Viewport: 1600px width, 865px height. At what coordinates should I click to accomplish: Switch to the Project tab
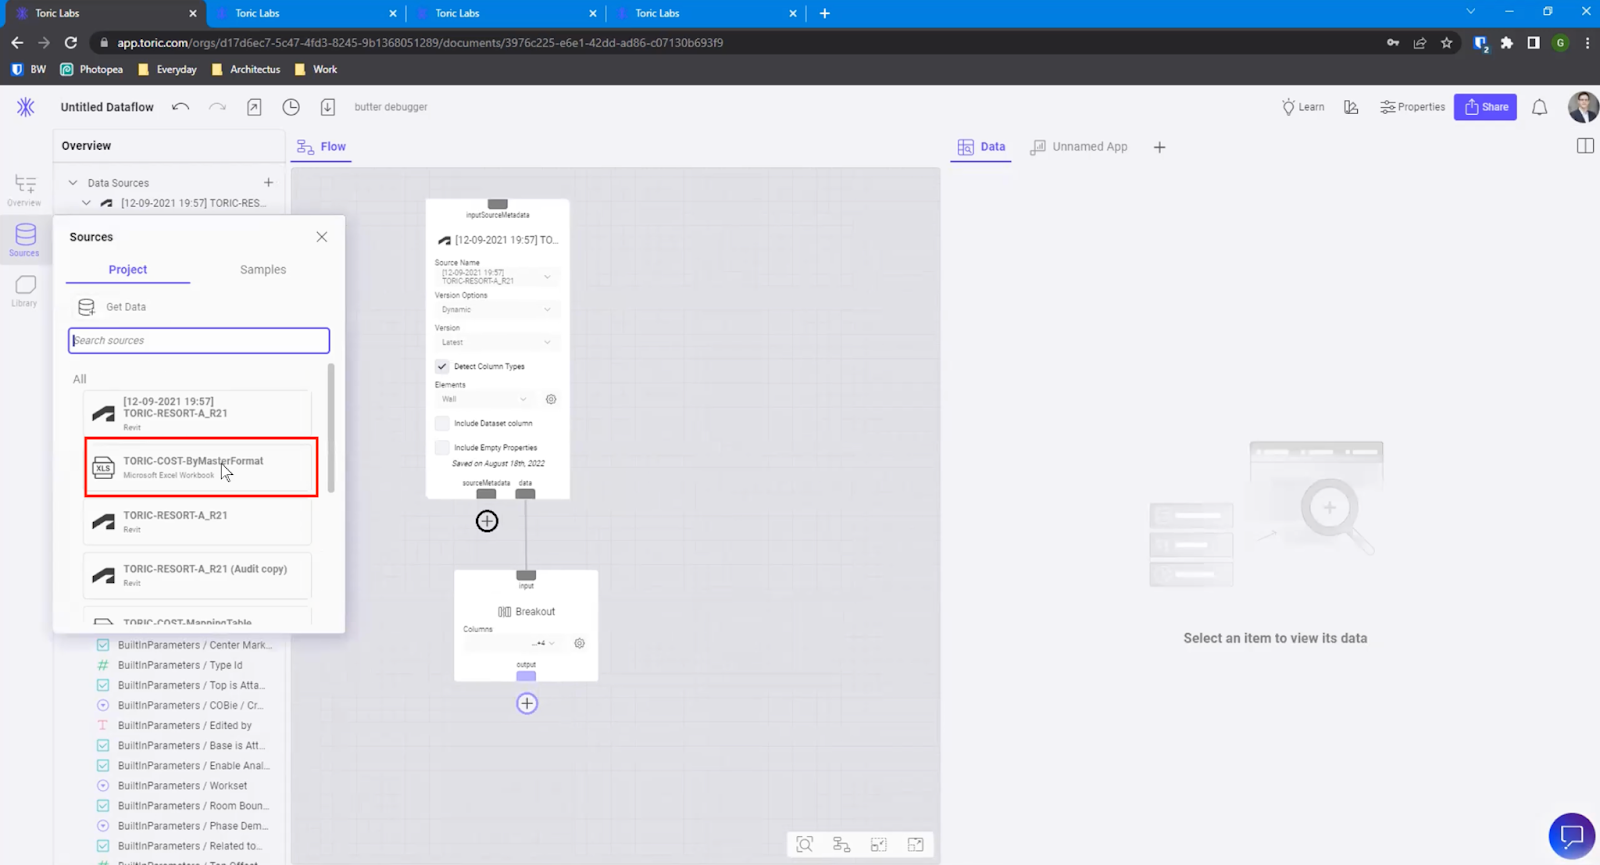coord(128,270)
